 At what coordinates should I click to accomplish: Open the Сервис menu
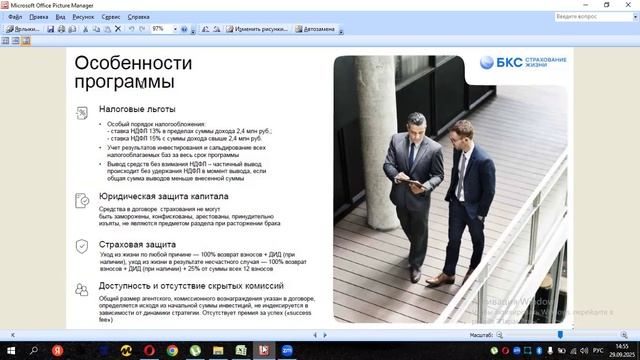click(x=111, y=17)
